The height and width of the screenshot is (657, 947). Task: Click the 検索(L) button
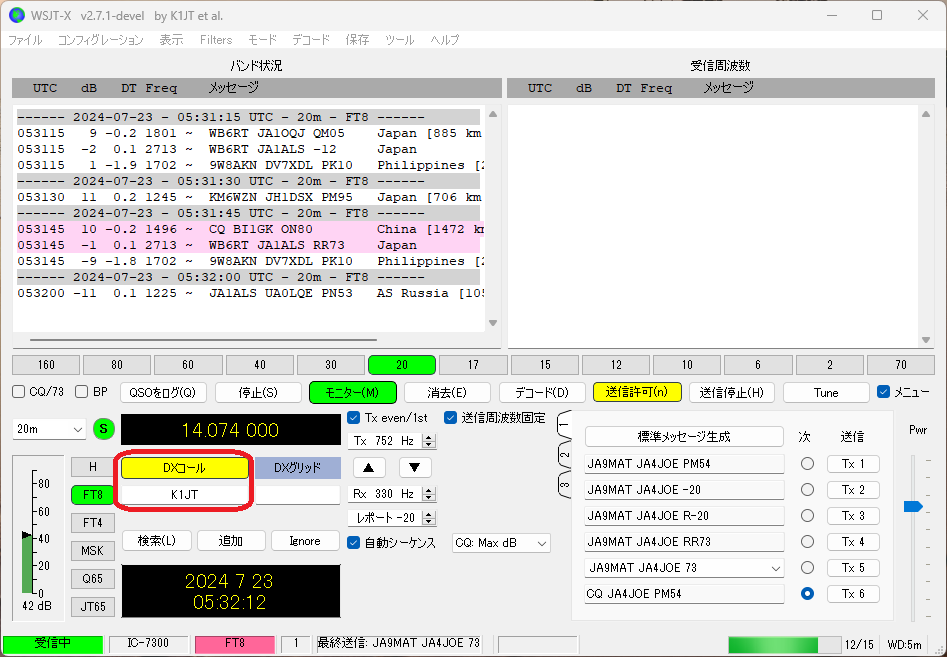pos(156,541)
